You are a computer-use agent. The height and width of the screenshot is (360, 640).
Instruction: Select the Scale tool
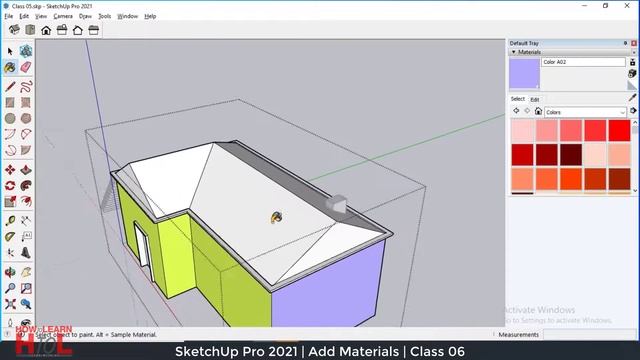click(x=10, y=202)
